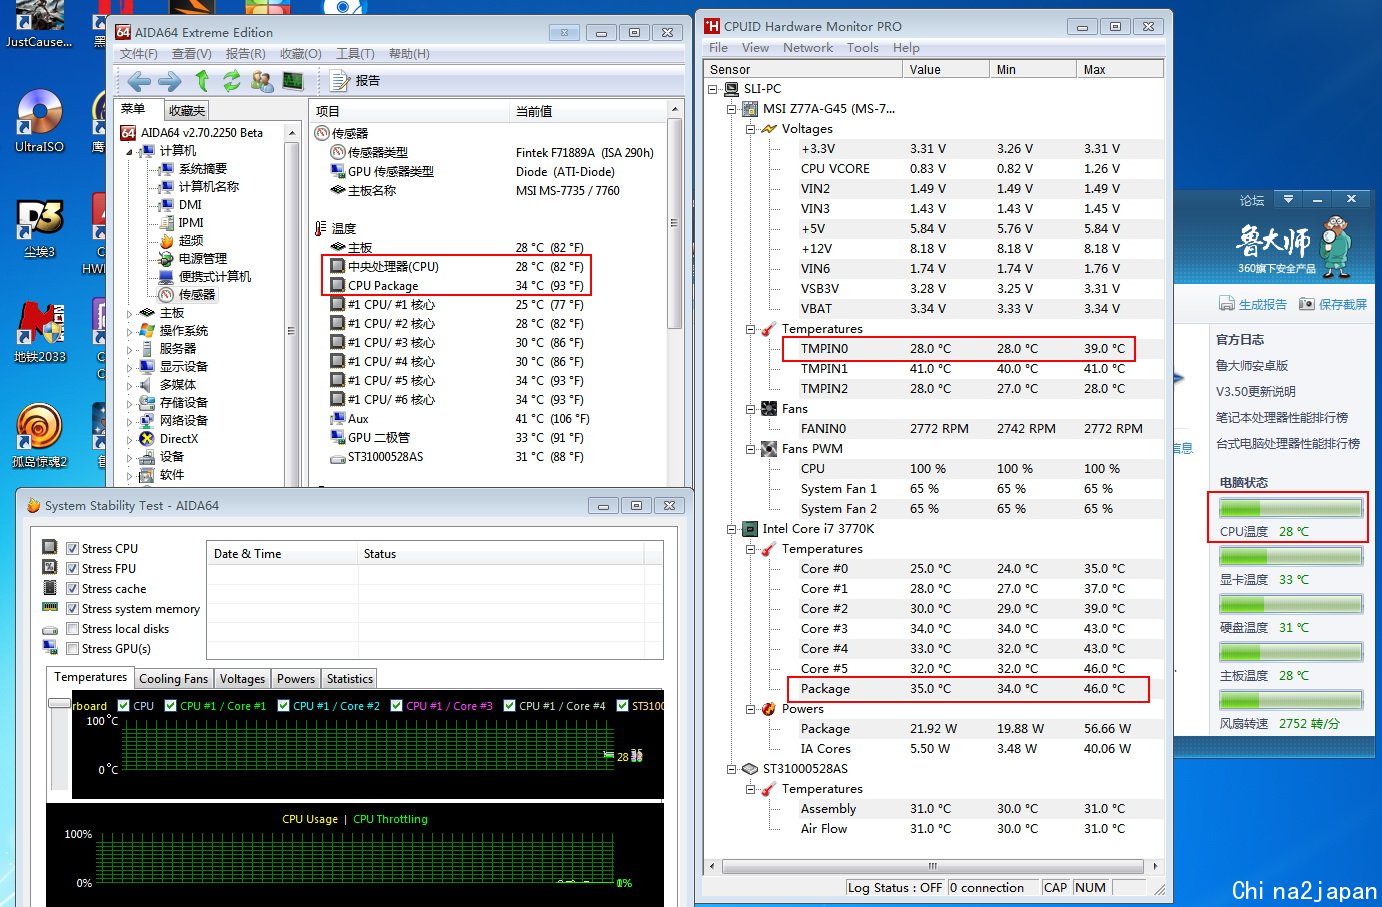Click the 显卡温度 progress bar
Screen dimensions: 1382x907
pyautogui.click(x=1290, y=556)
